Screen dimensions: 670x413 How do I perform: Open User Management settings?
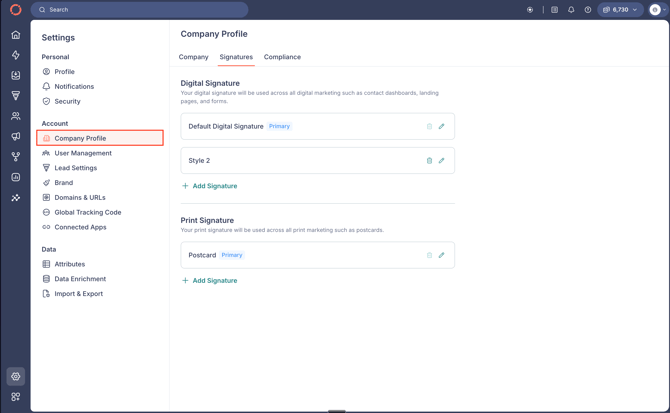pos(83,153)
